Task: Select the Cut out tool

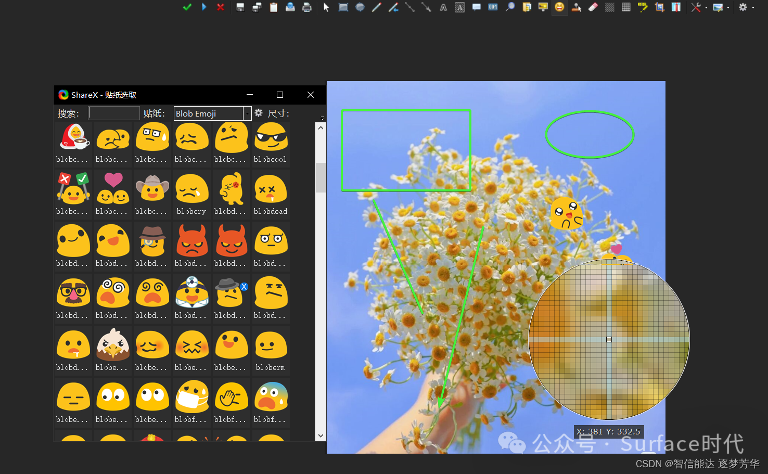Action: click(676, 7)
